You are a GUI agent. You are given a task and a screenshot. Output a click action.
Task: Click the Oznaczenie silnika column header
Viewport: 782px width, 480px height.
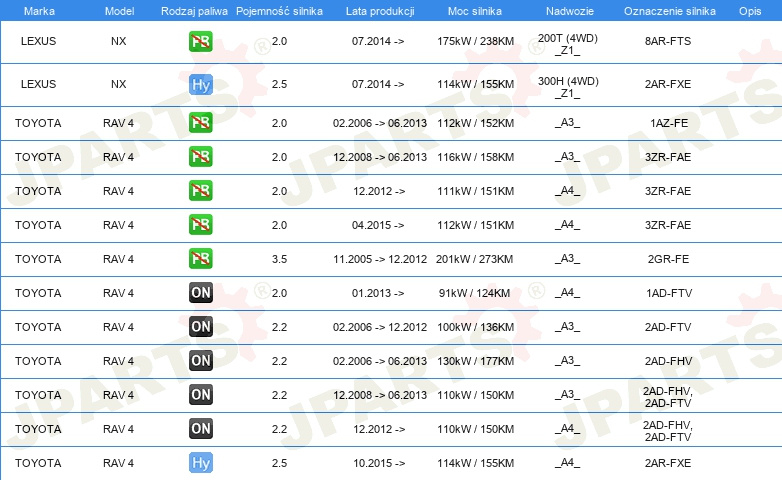tap(669, 11)
